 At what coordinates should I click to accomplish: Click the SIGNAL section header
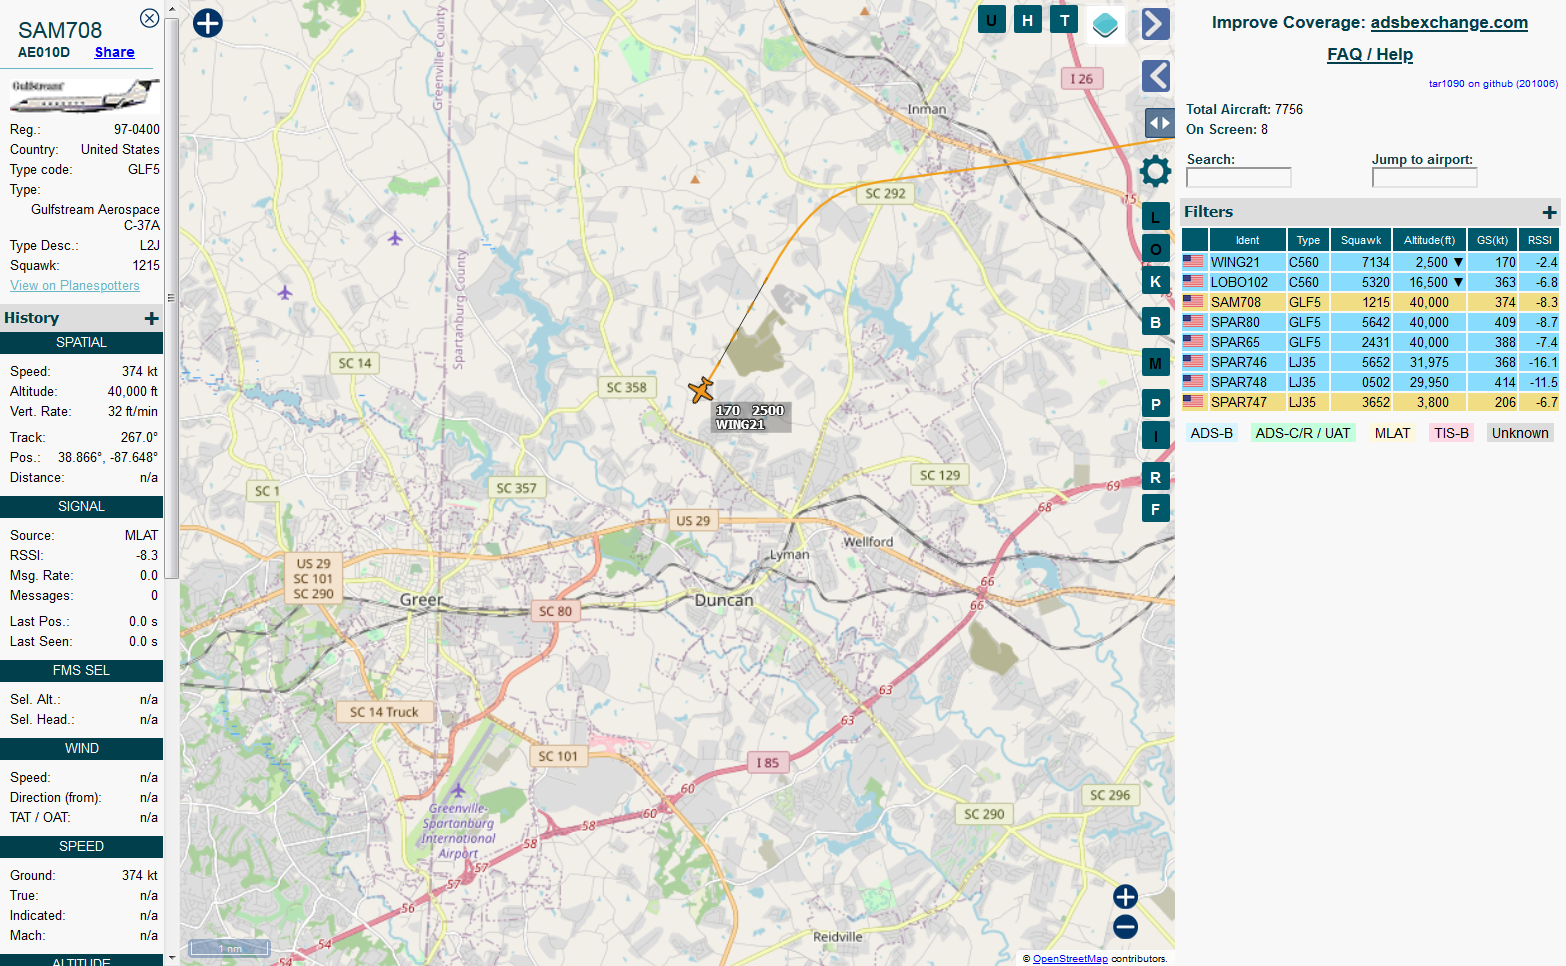81,506
